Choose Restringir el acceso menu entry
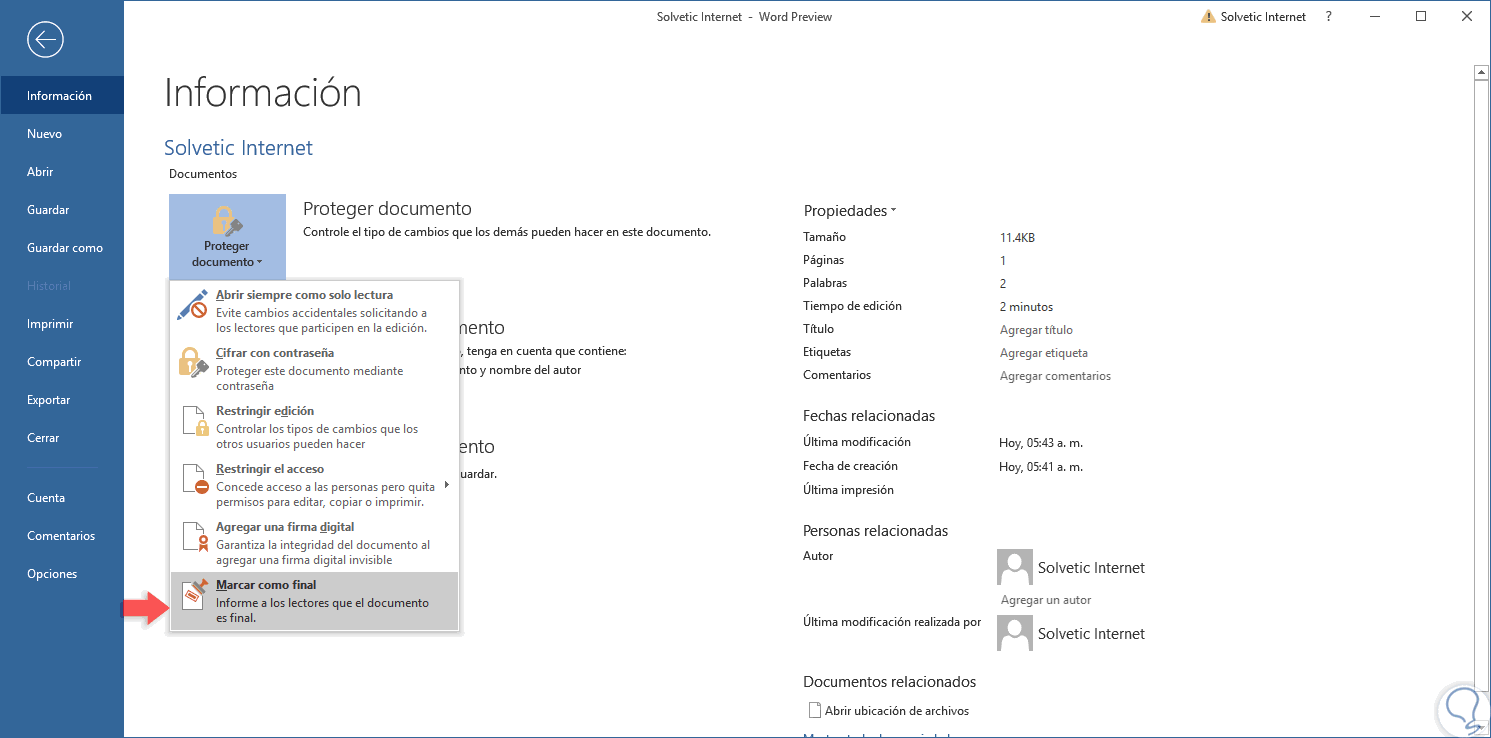The height and width of the screenshot is (738, 1491). coord(314,485)
